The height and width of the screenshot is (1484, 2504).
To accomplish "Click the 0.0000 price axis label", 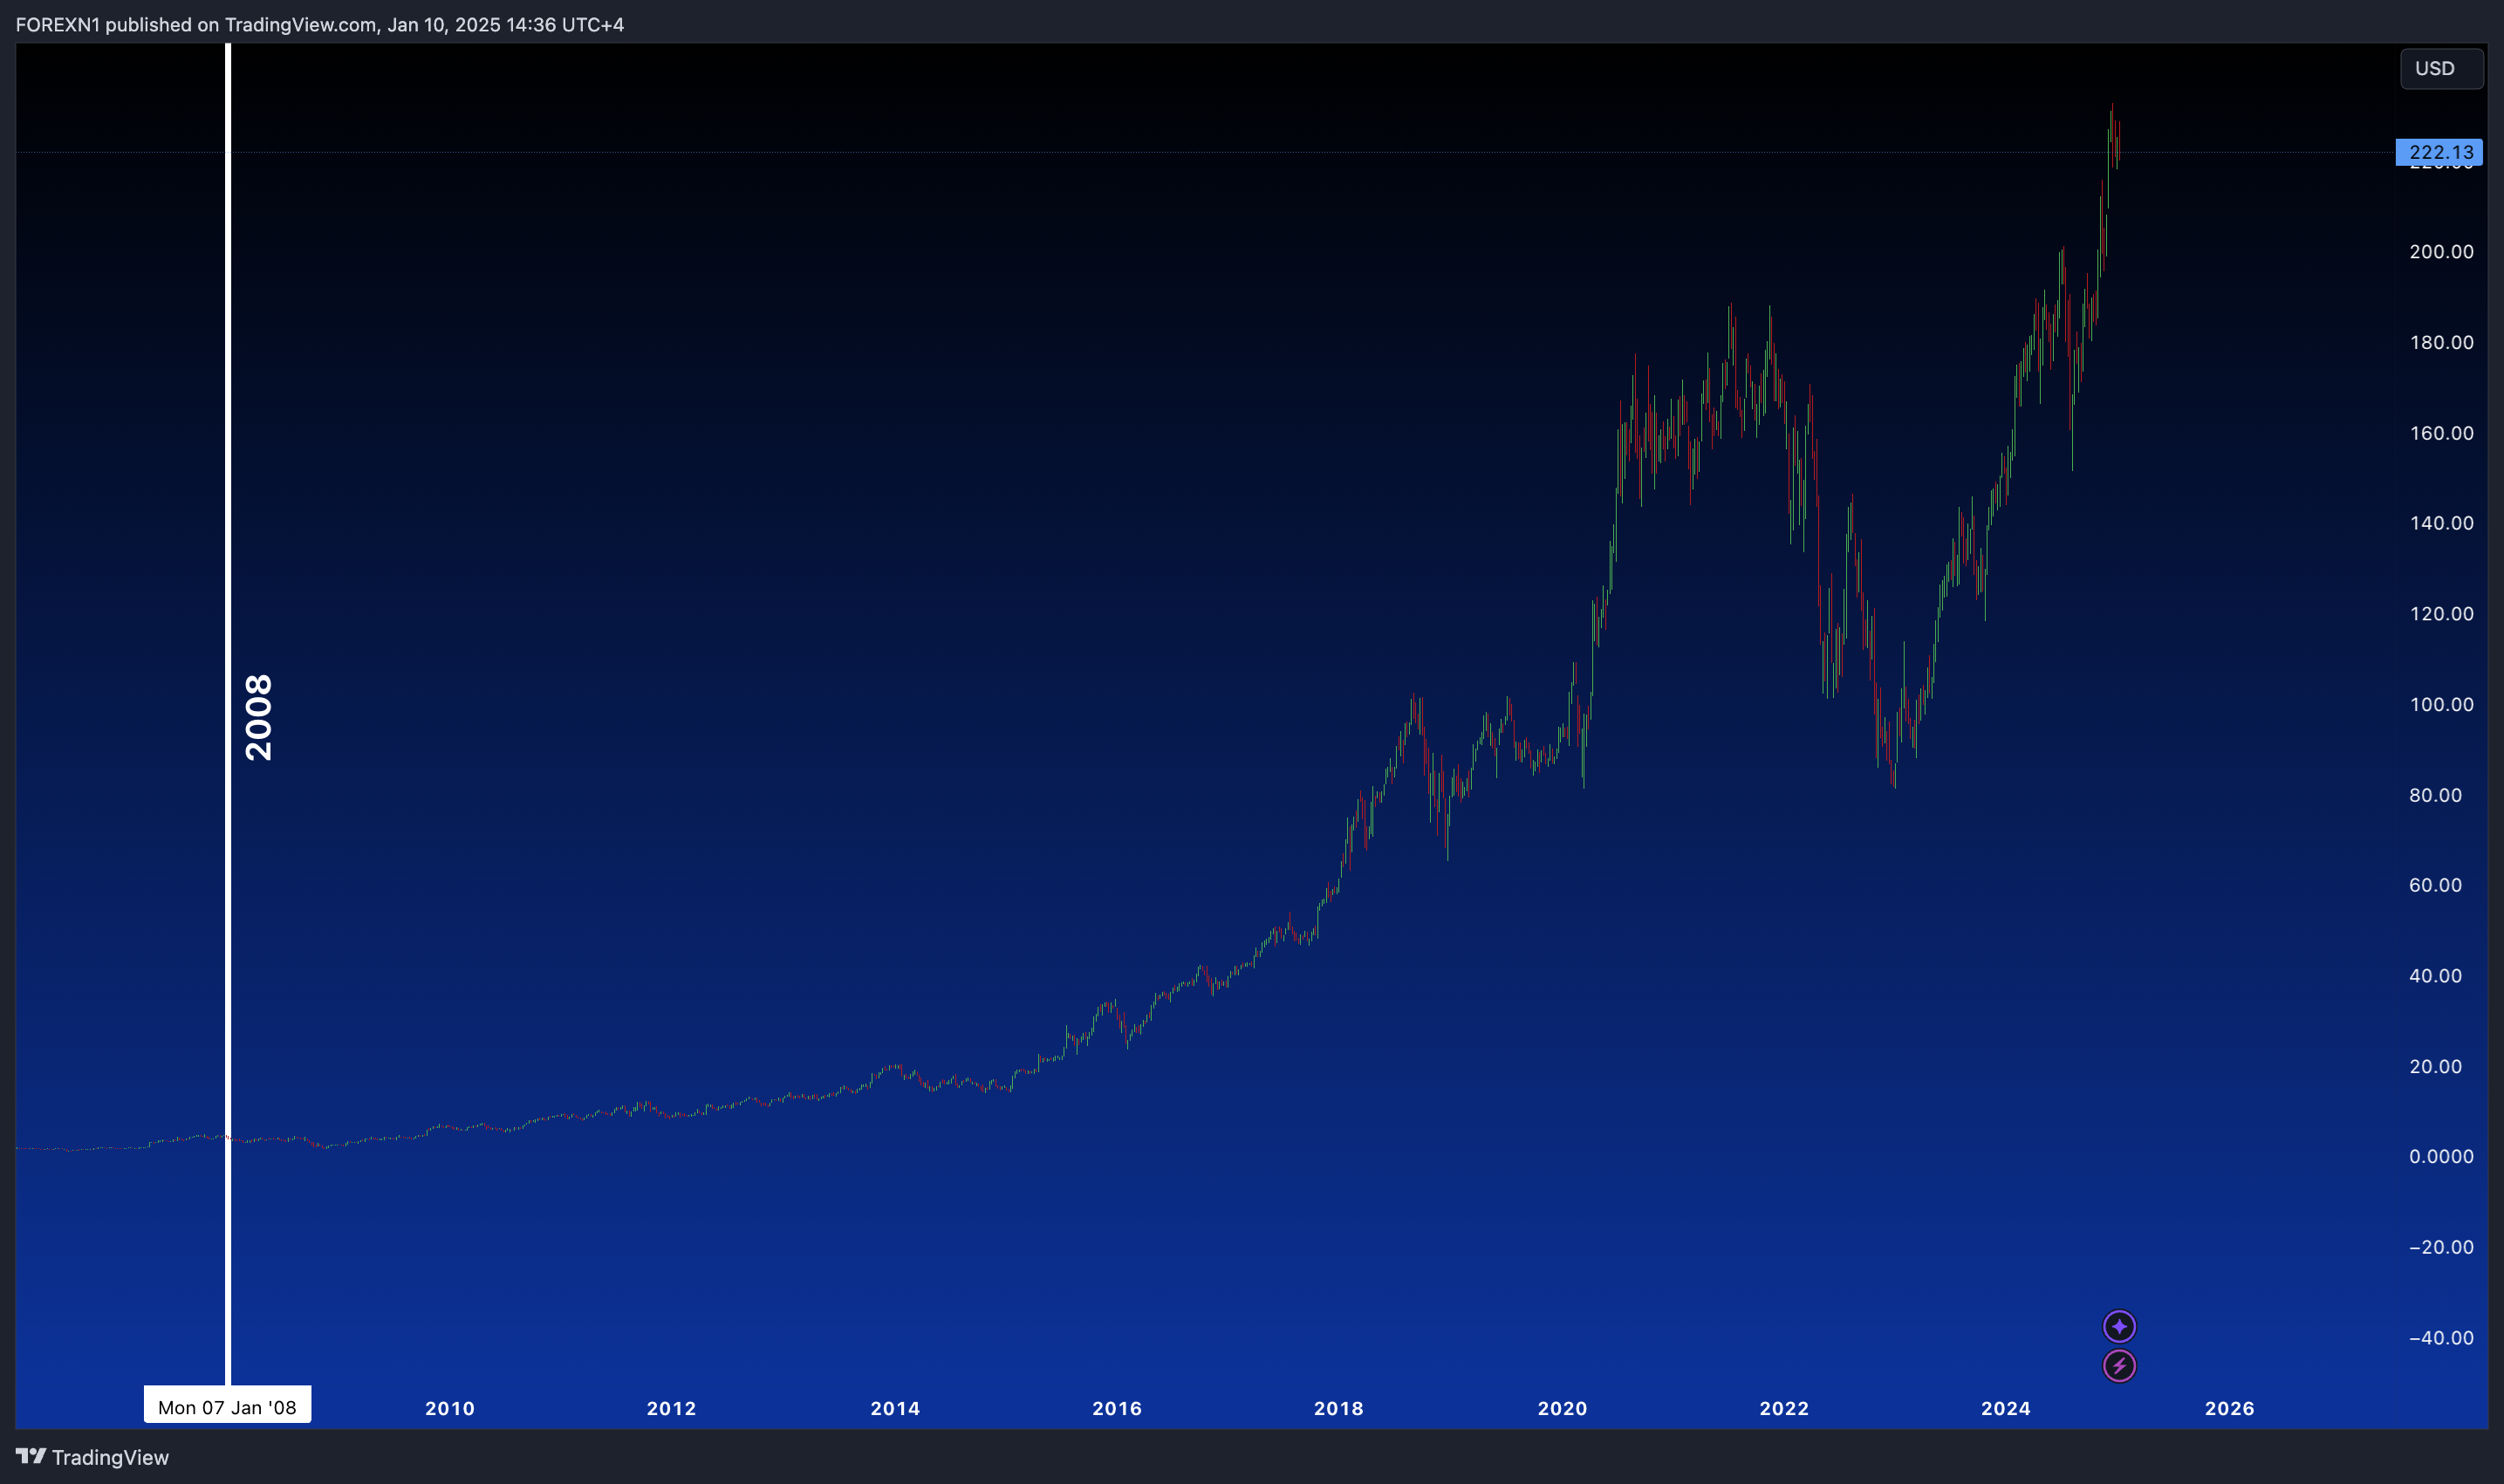I will coord(2441,1156).
